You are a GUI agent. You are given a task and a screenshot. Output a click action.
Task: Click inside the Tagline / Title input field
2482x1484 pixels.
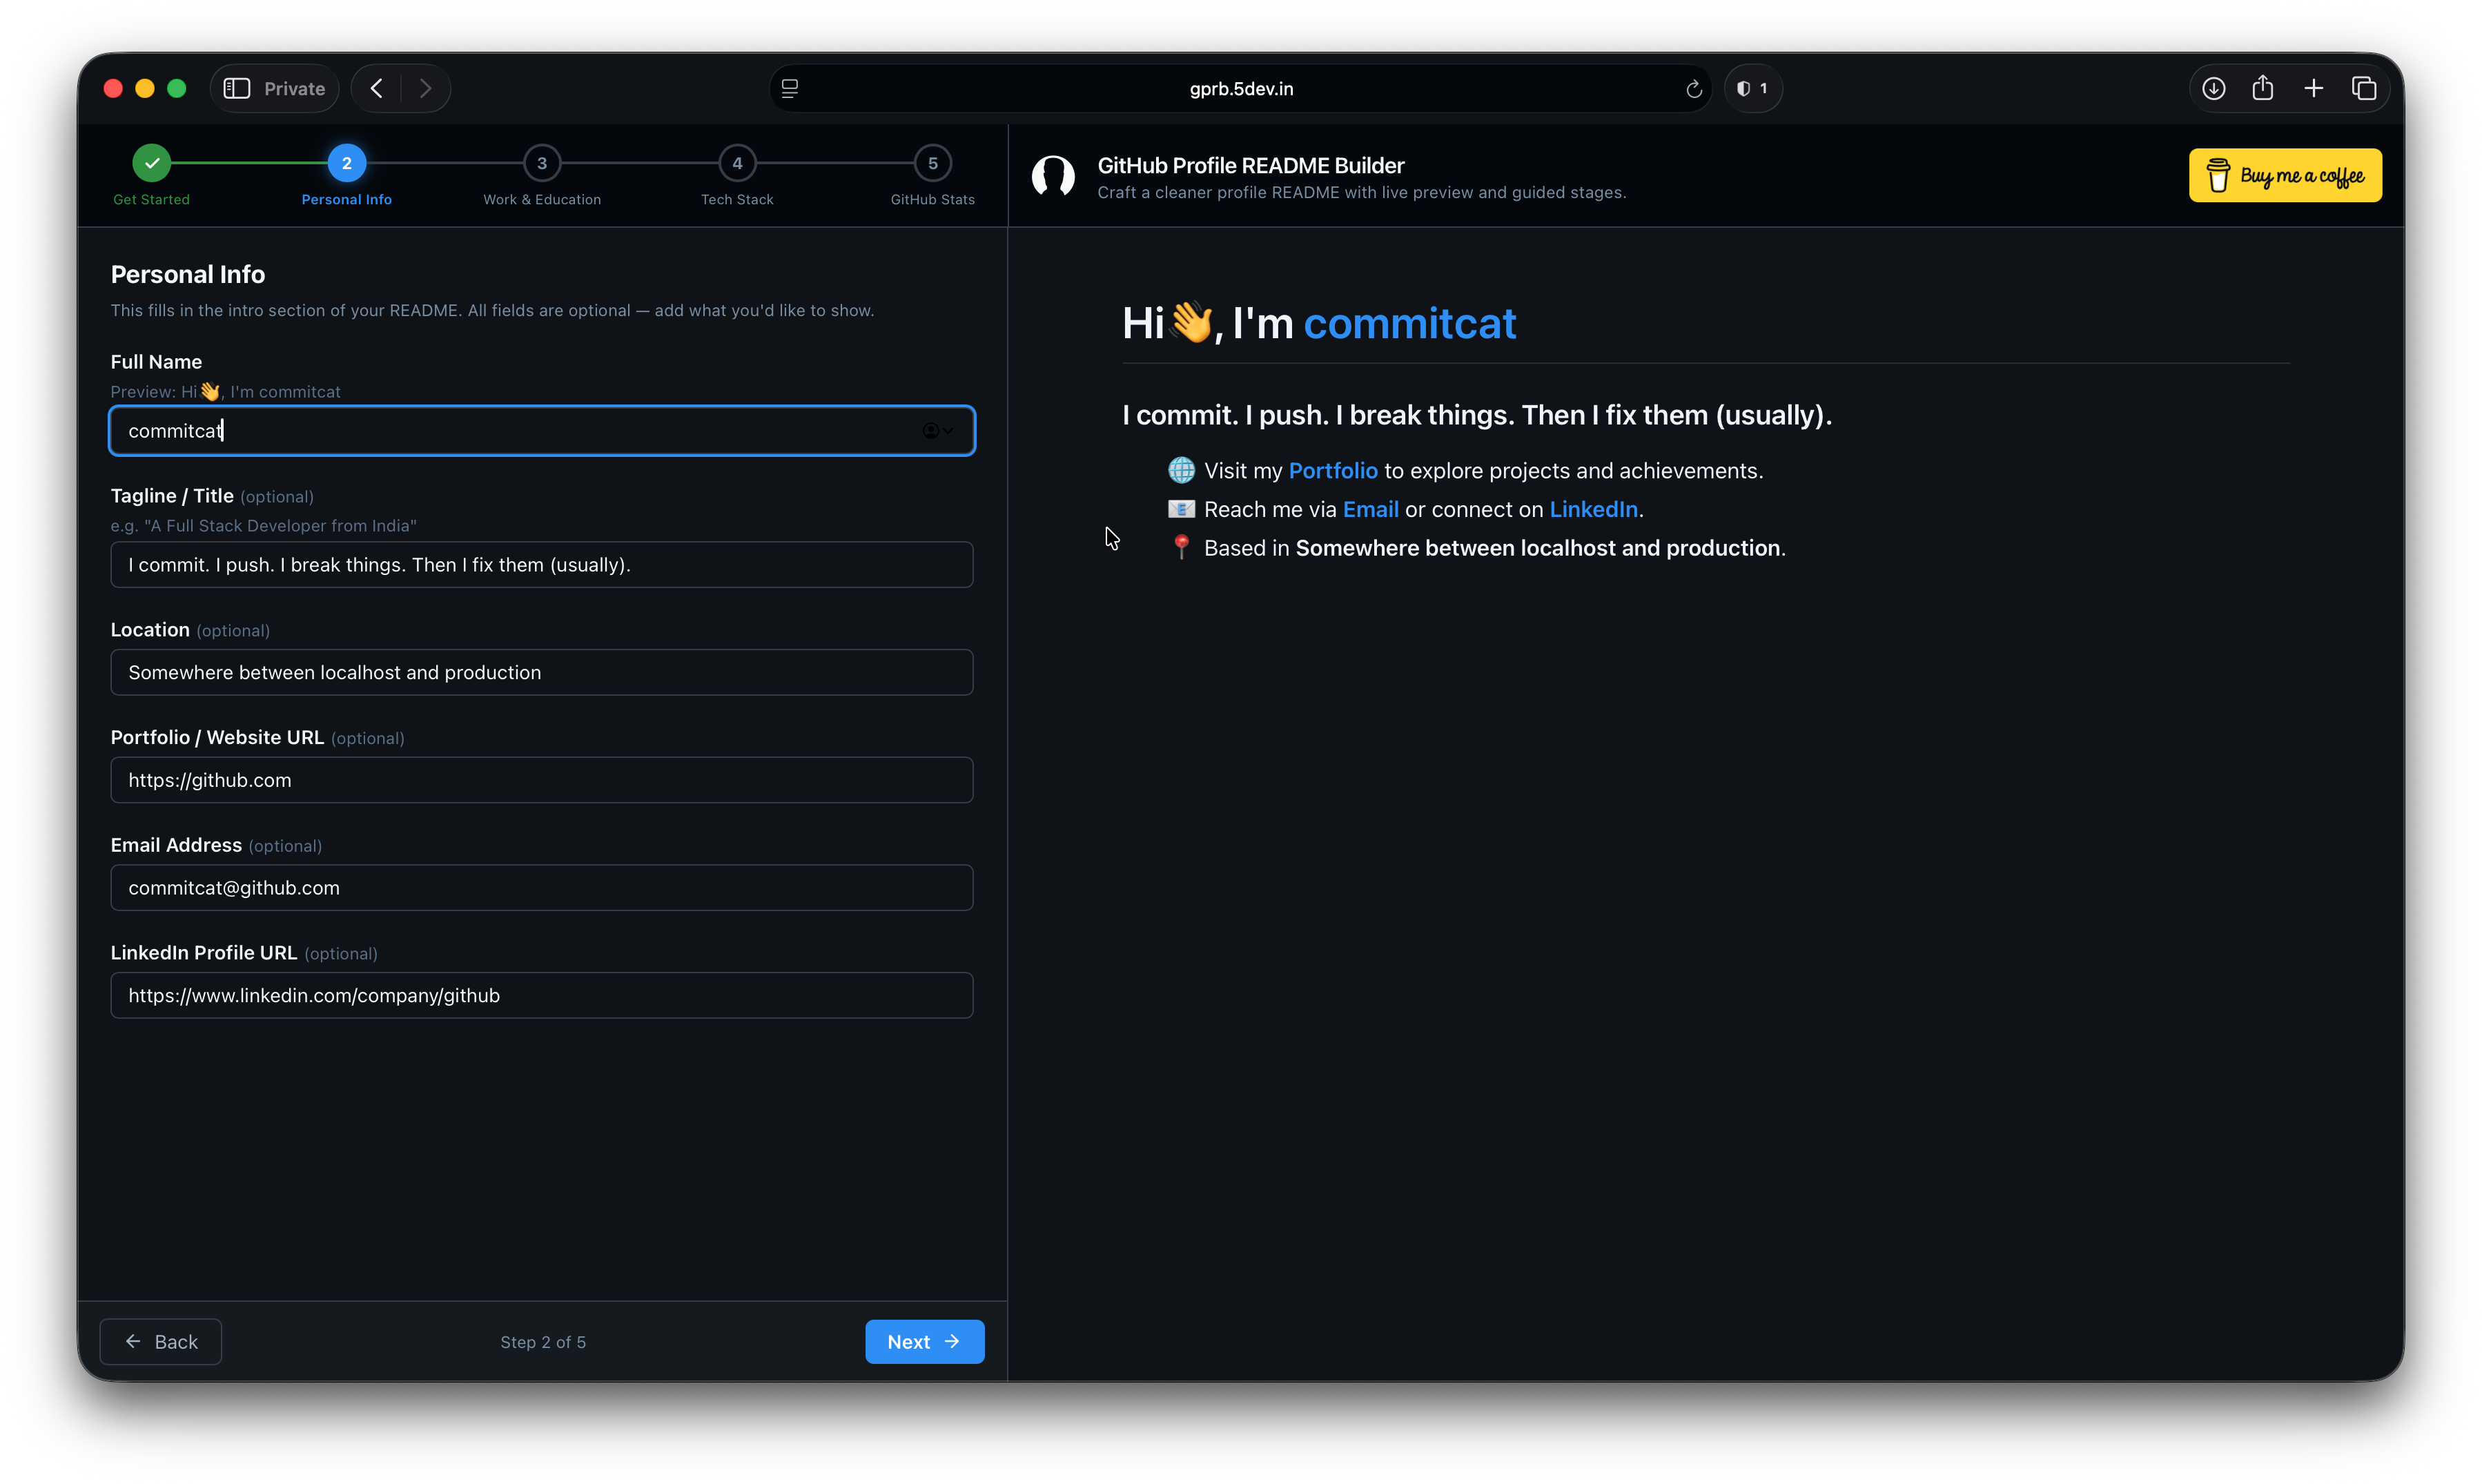coord(541,564)
